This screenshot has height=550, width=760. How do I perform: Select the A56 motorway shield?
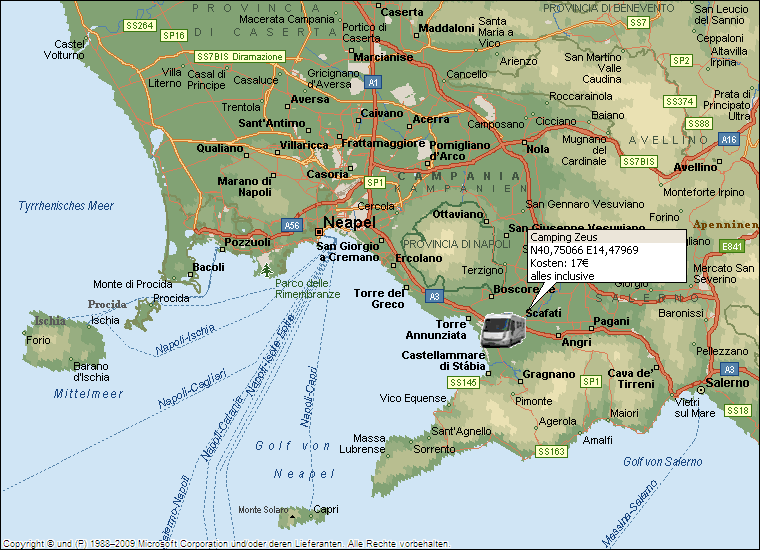[291, 225]
